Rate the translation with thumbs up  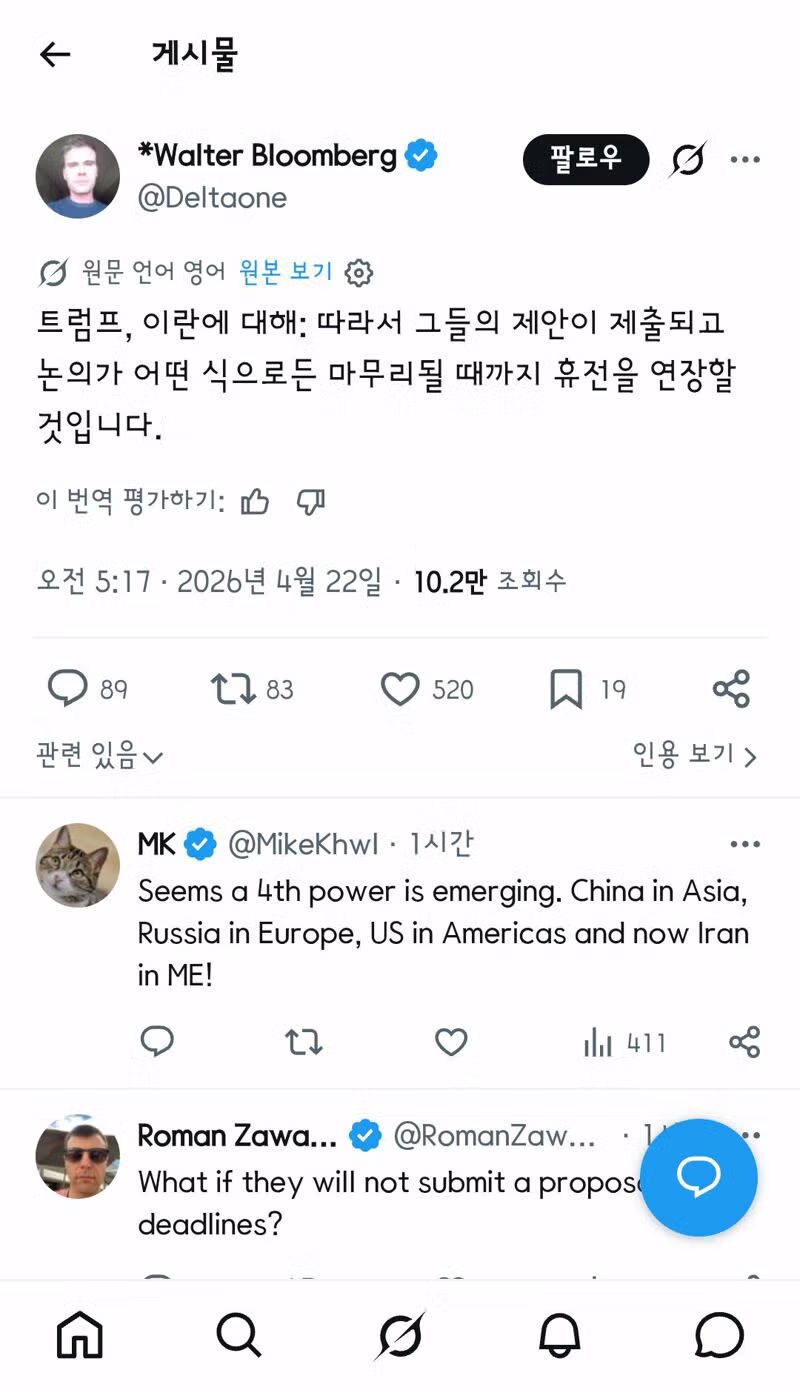tap(255, 503)
